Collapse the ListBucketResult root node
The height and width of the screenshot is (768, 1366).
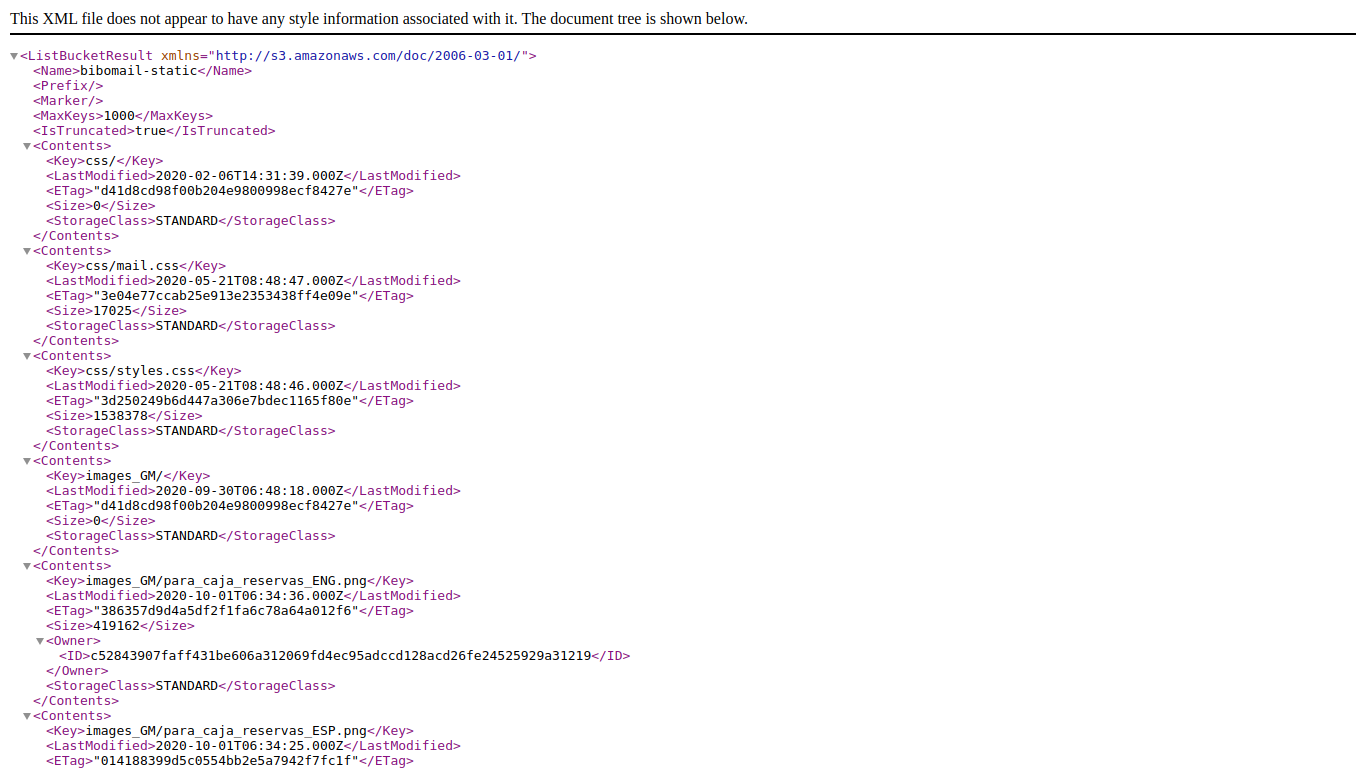[14, 56]
